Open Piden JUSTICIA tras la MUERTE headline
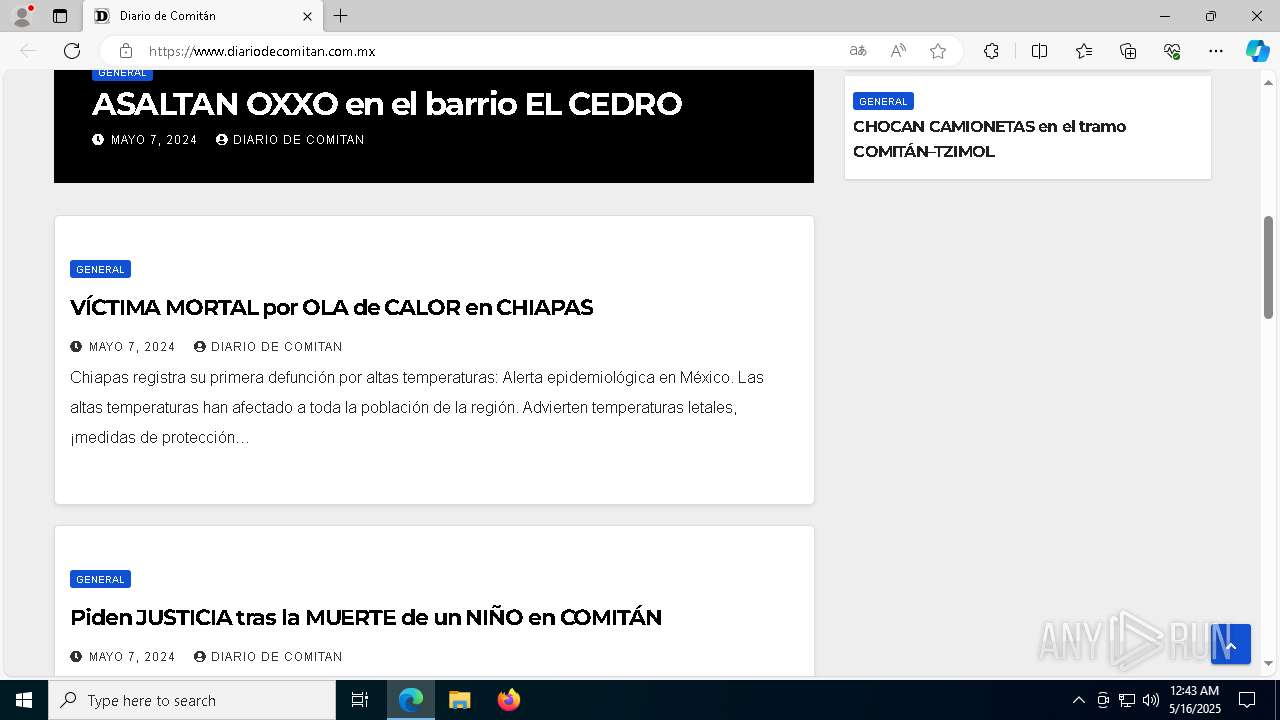The width and height of the screenshot is (1280, 720). pos(366,618)
